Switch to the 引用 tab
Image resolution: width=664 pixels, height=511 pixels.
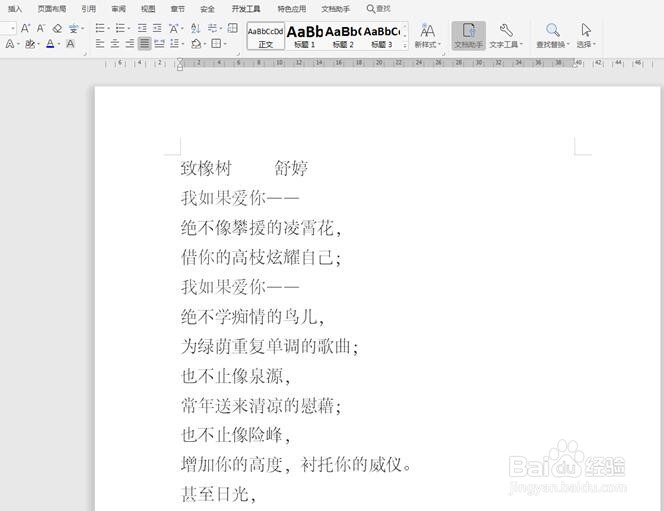click(89, 9)
